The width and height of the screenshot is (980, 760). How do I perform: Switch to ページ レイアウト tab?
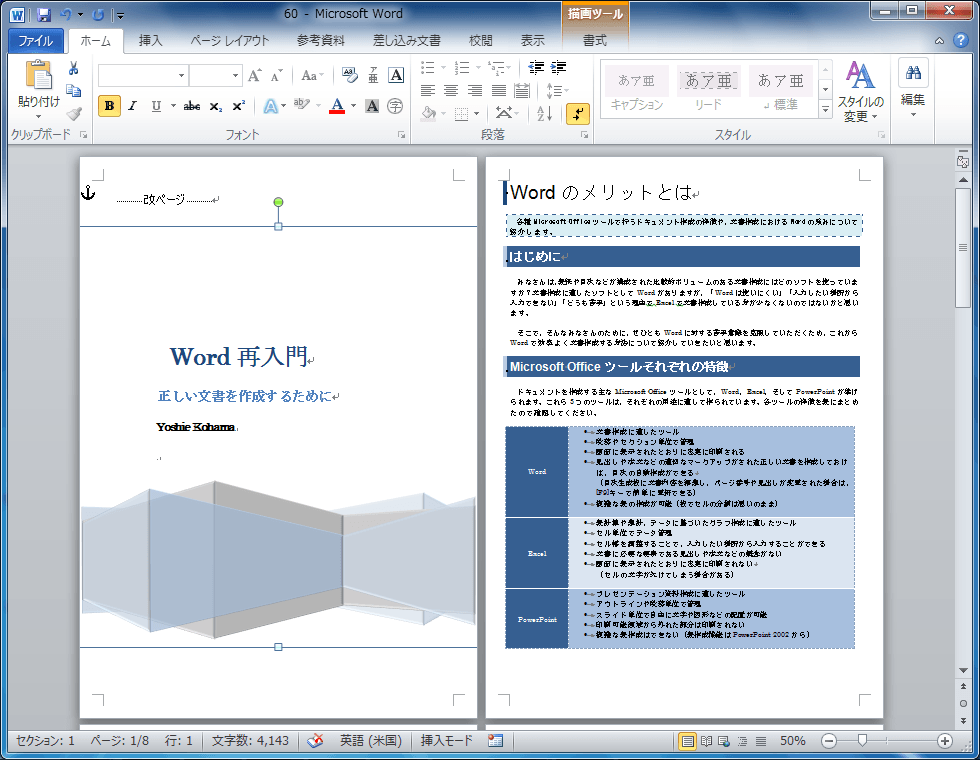229,41
